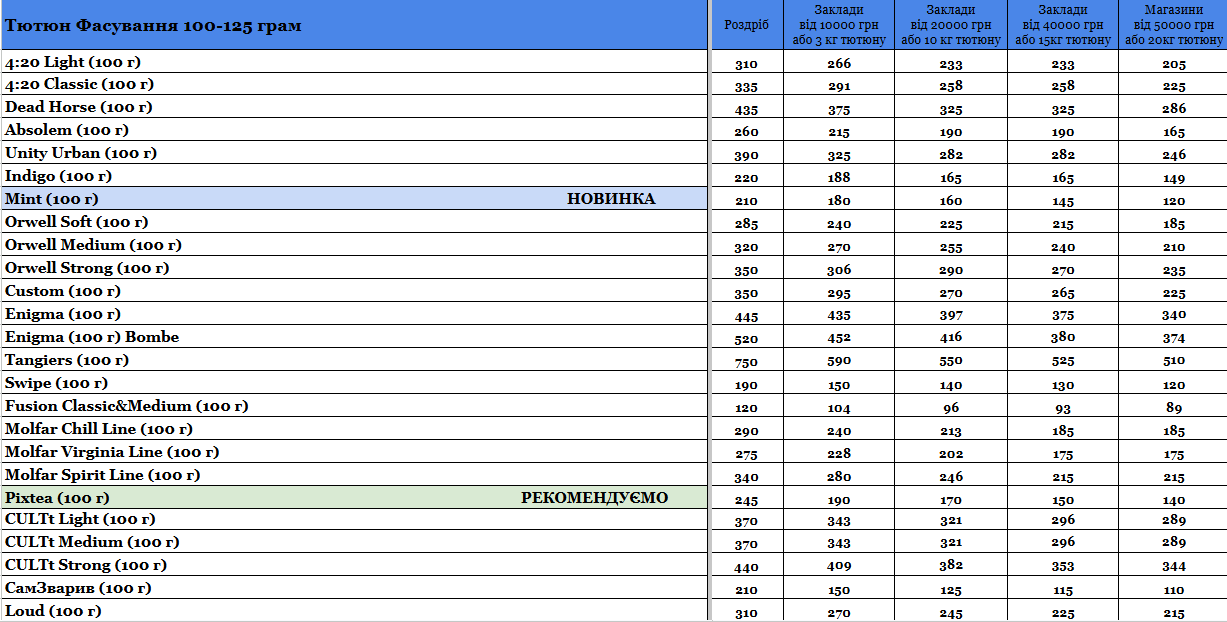Click Orwell Strong price 306

(x=839, y=269)
